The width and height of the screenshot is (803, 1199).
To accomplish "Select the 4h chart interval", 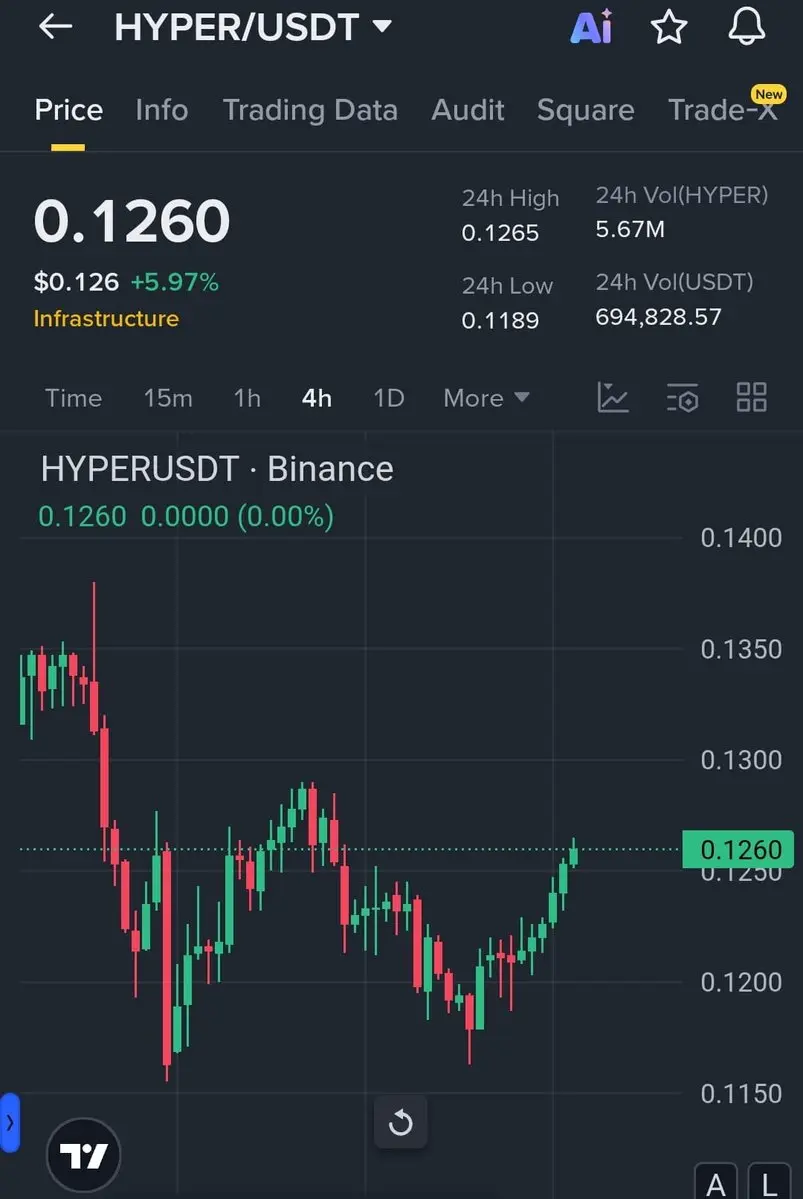I will tap(317, 398).
